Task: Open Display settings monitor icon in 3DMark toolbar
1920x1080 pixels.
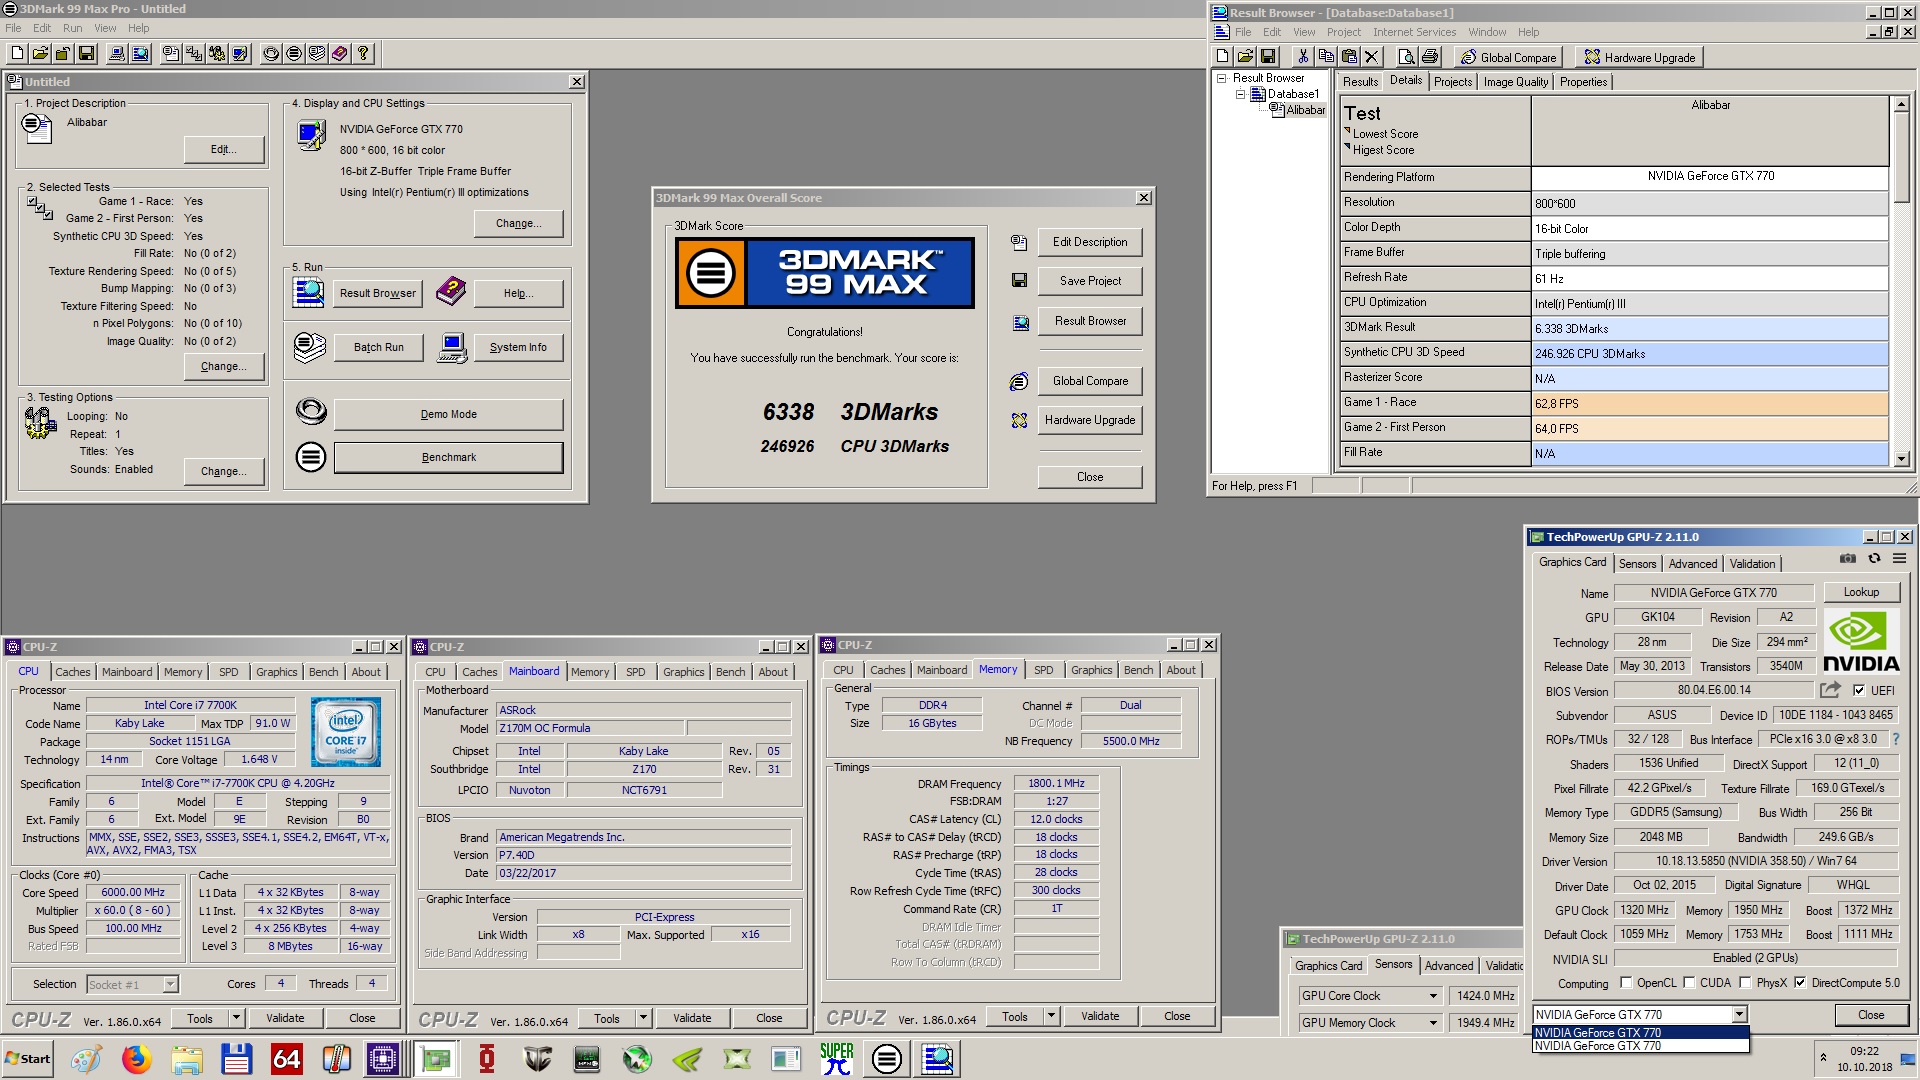Action: coord(240,53)
